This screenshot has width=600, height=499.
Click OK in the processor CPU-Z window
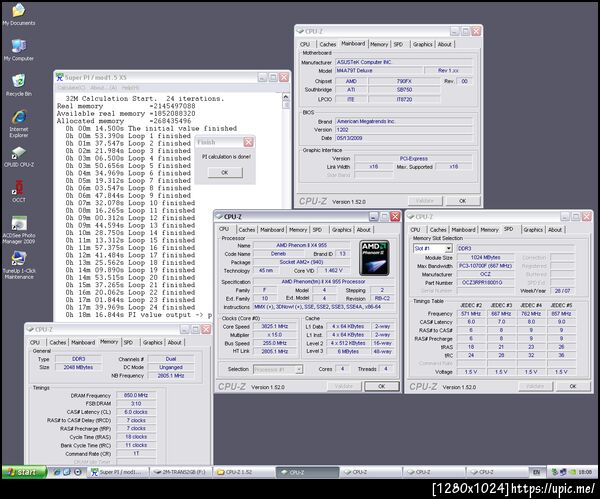(x=382, y=386)
